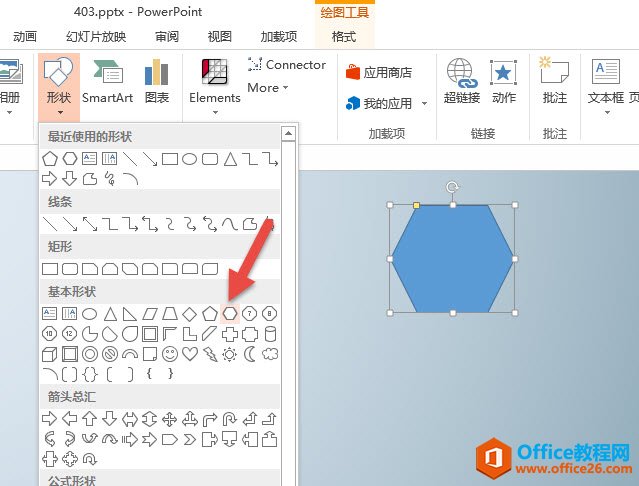Select the hexagon in Basic Shapes
The image size is (639, 486).
pos(229,314)
